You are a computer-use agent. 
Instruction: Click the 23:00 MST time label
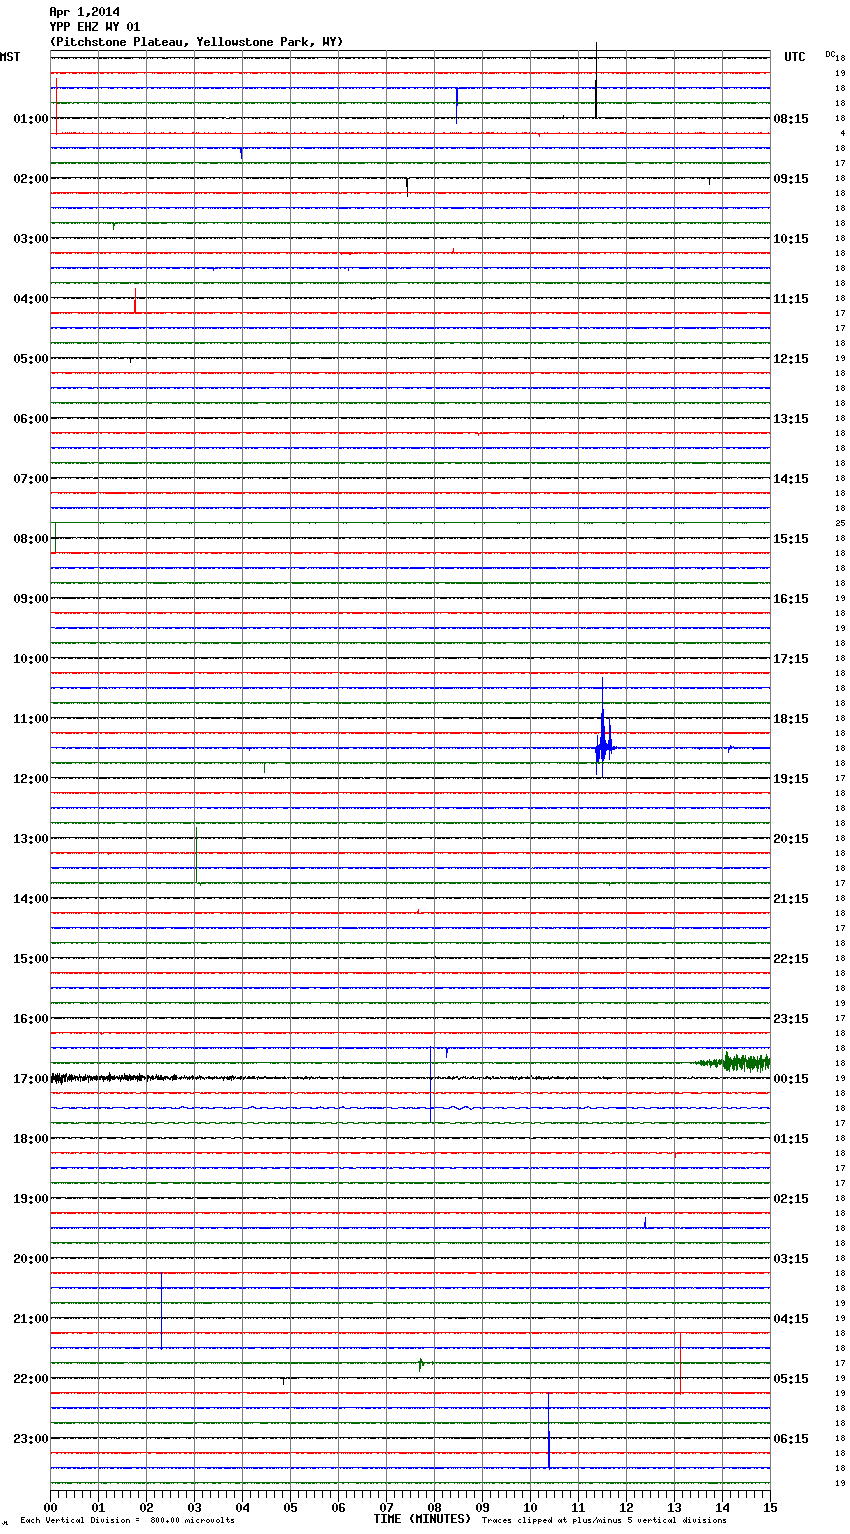tap(31, 1438)
